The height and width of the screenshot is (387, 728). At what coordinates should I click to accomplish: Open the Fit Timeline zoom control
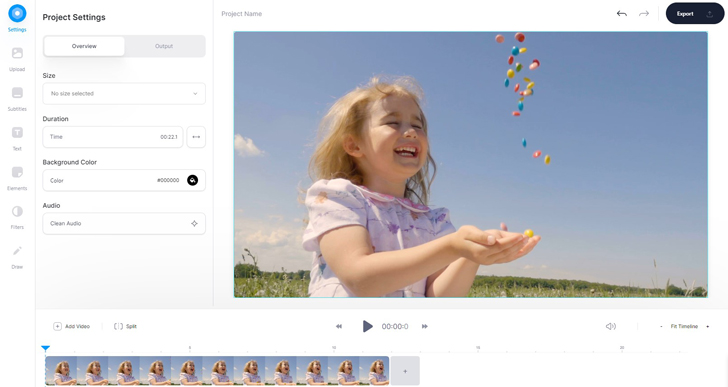(x=684, y=326)
